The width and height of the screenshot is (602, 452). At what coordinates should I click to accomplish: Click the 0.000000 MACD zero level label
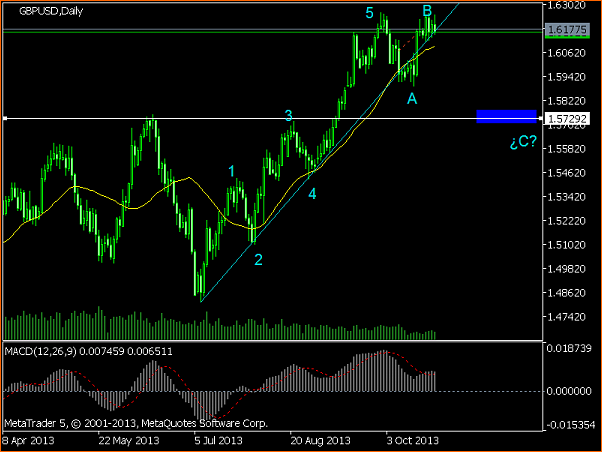tap(569, 391)
